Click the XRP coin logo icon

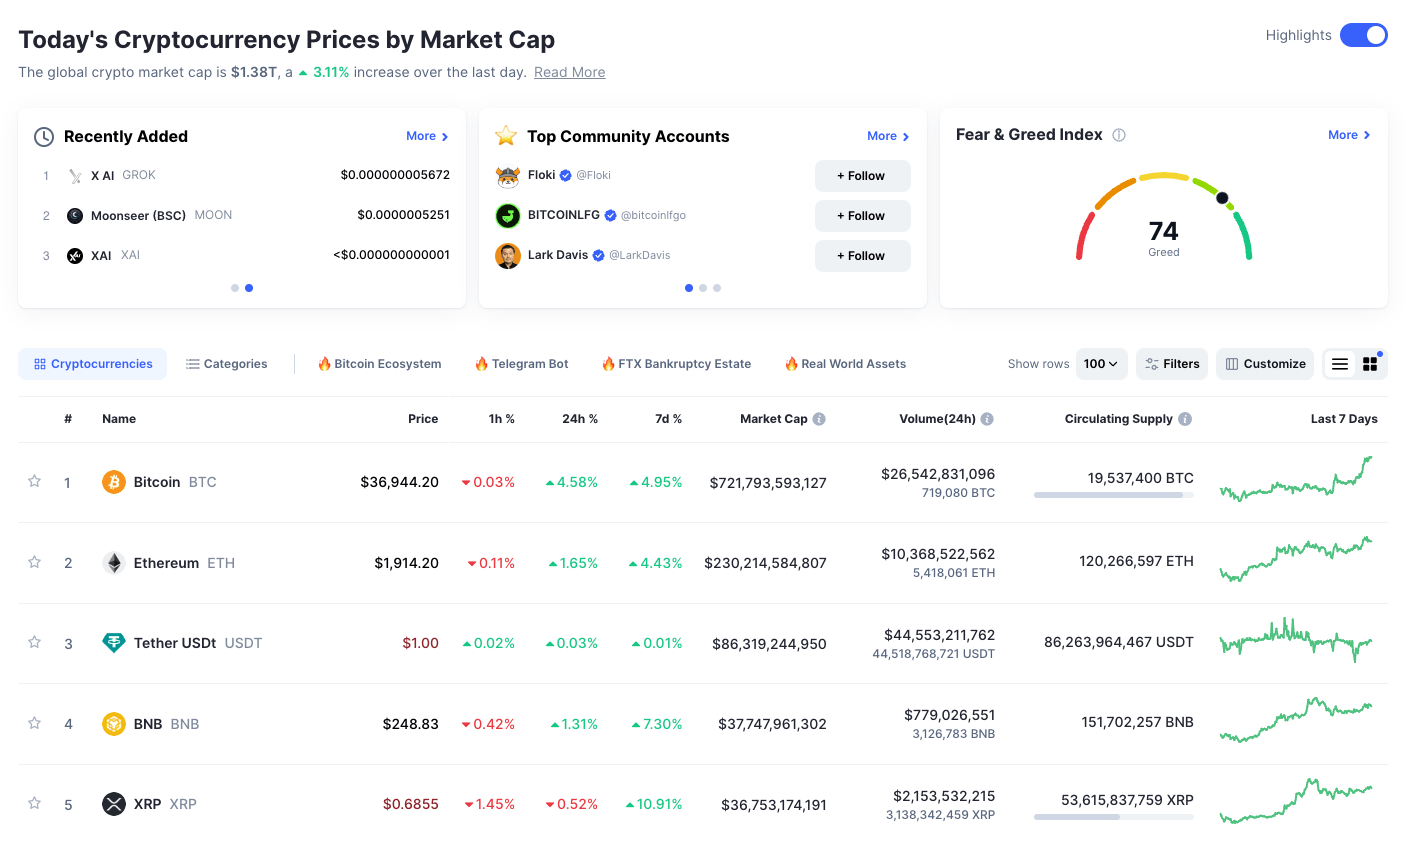[114, 804]
